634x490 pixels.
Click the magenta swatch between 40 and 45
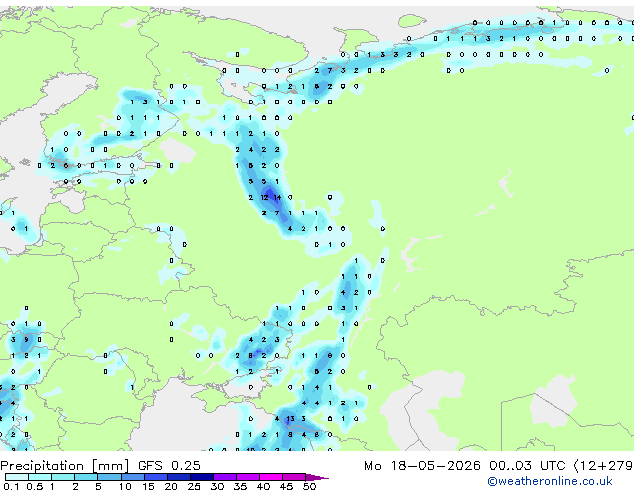coord(271,477)
